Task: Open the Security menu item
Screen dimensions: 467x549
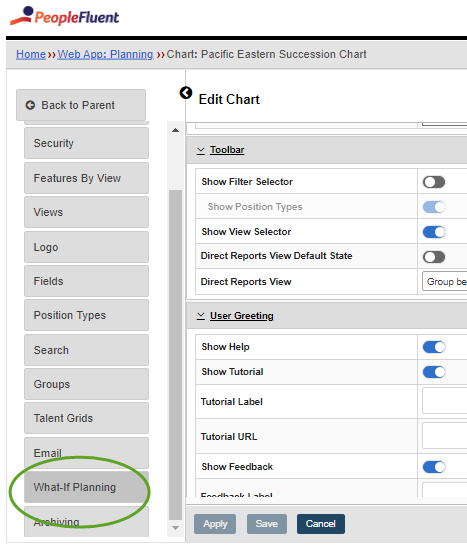Action: pyautogui.click(x=86, y=143)
